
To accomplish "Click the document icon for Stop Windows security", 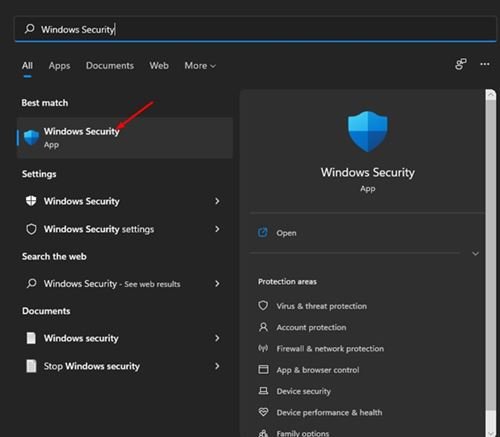I will pos(31,366).
